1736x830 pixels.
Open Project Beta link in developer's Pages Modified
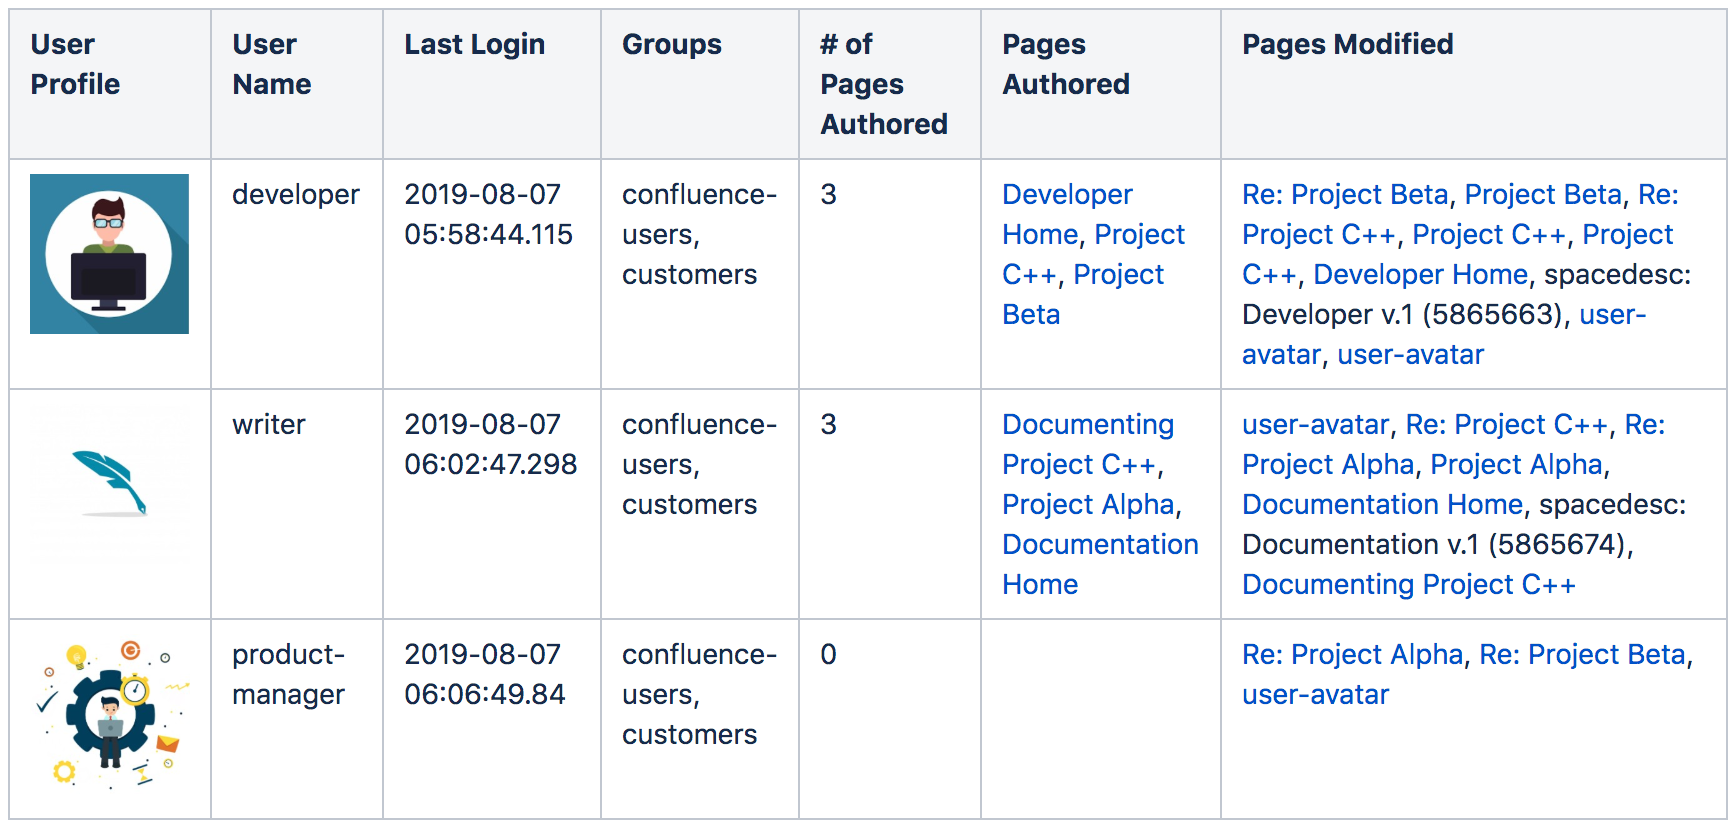click(x=1543, y=194)
